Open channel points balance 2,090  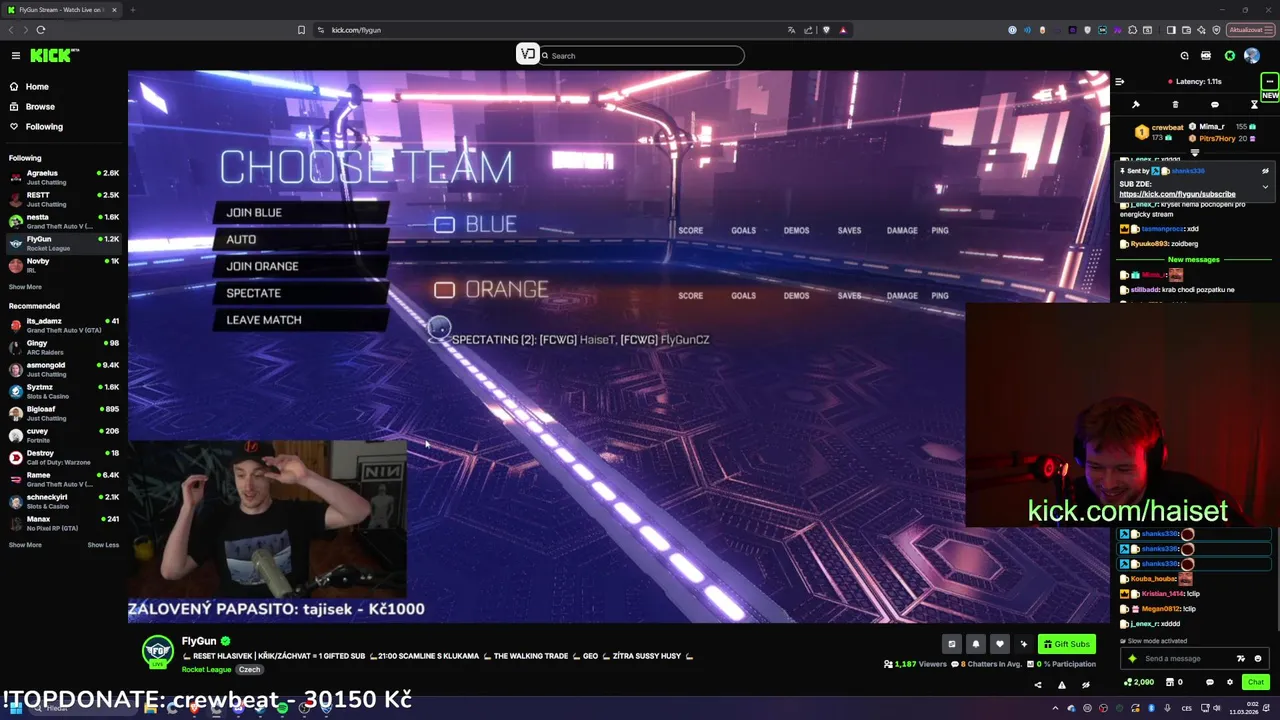coord(1139,682)
